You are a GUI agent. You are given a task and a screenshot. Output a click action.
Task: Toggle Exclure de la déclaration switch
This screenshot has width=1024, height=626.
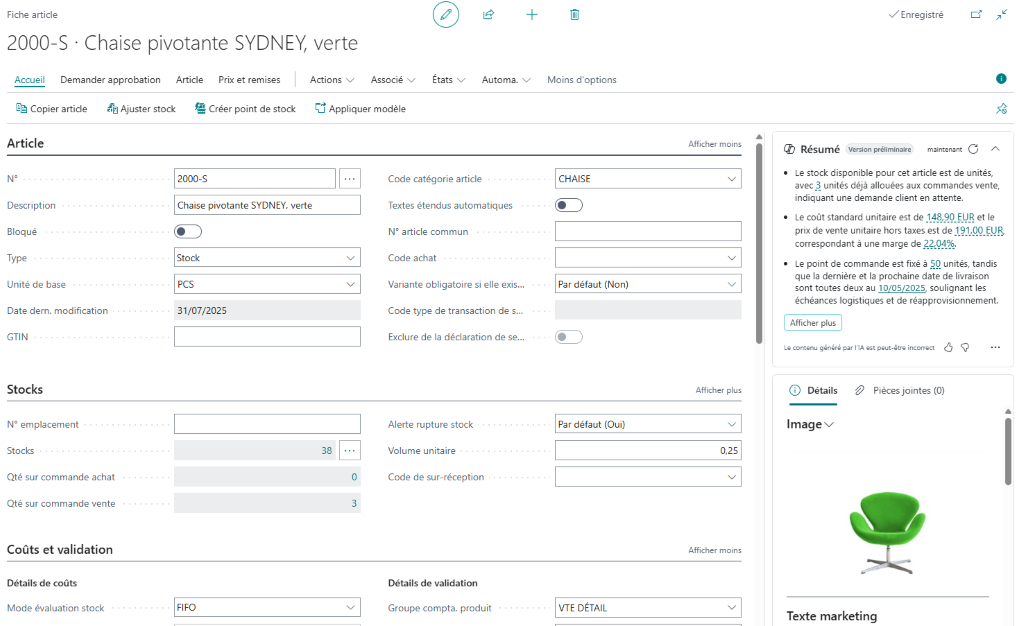[569, 337]
